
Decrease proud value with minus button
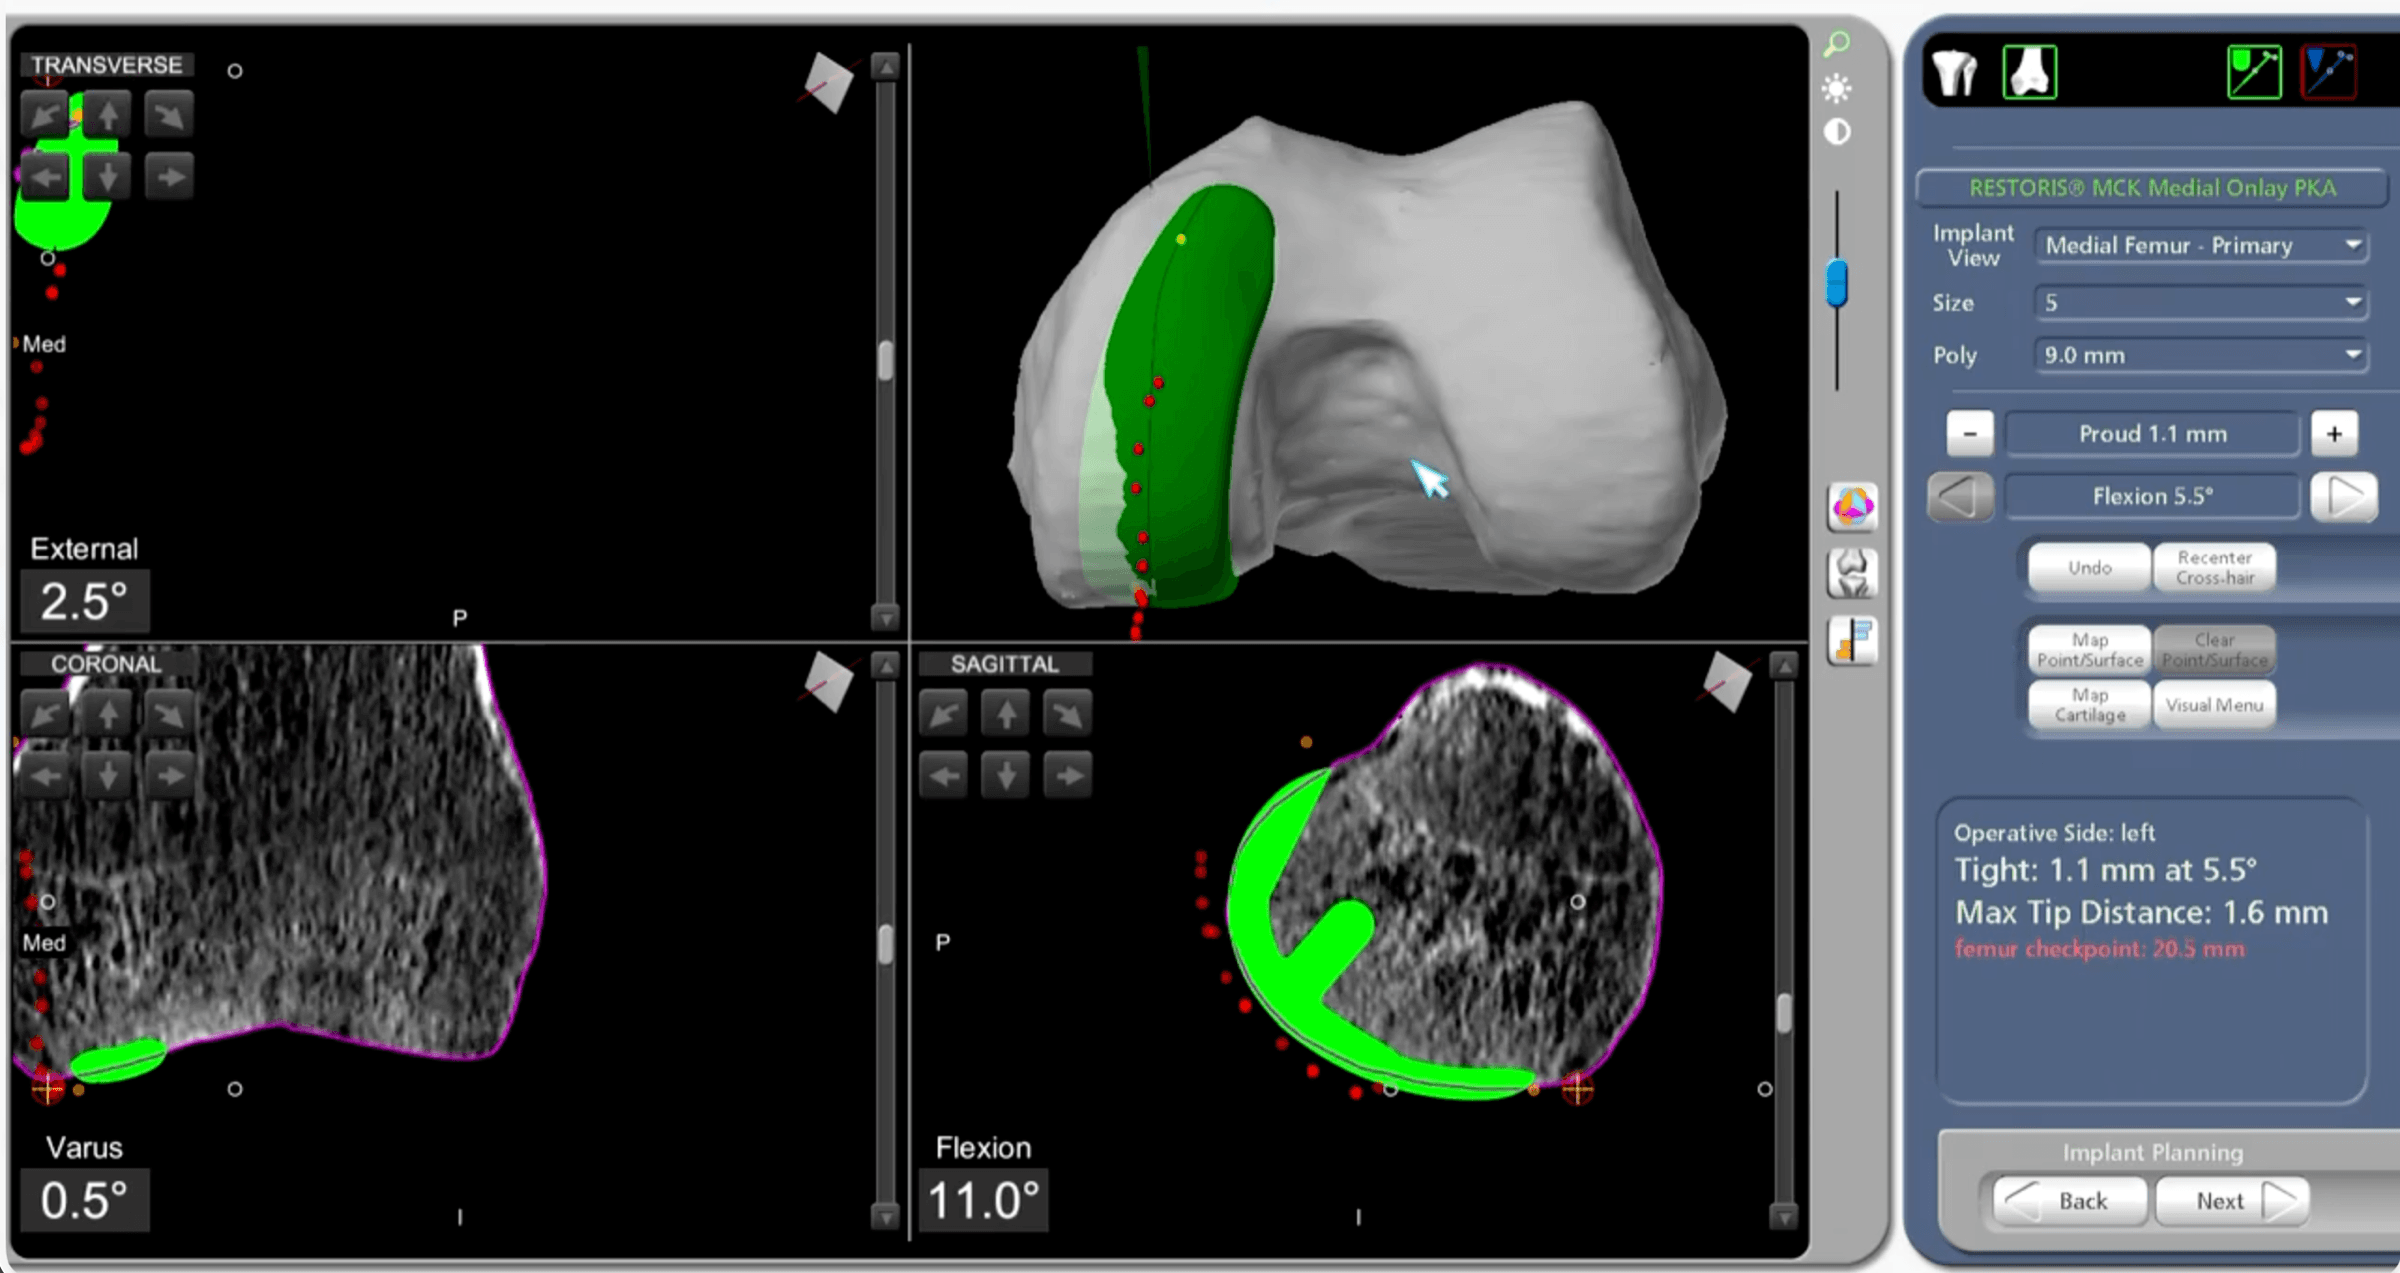point(1970,434)
